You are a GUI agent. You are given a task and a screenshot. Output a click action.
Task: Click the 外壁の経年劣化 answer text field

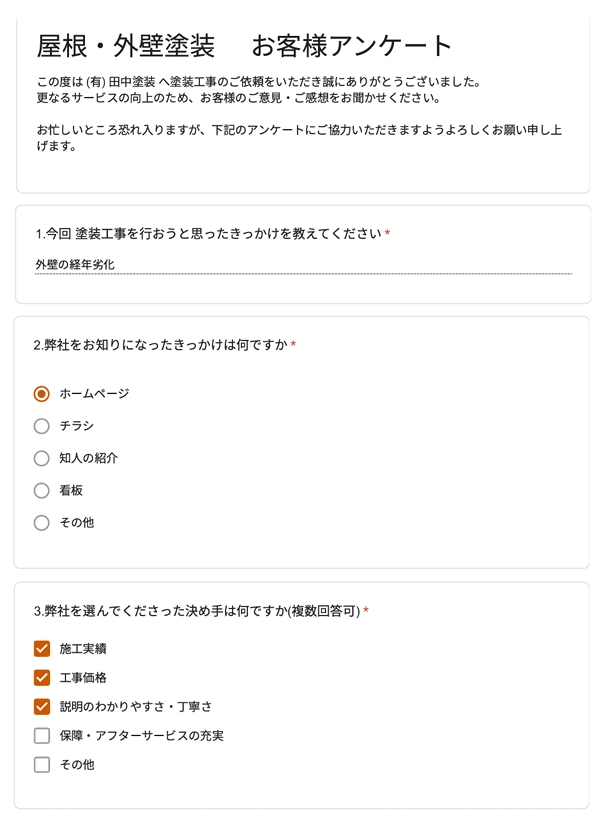pos(302,265)
